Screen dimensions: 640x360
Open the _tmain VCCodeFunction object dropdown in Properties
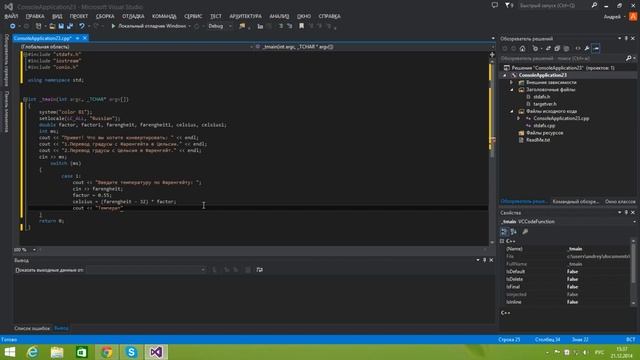pos(568,222)
